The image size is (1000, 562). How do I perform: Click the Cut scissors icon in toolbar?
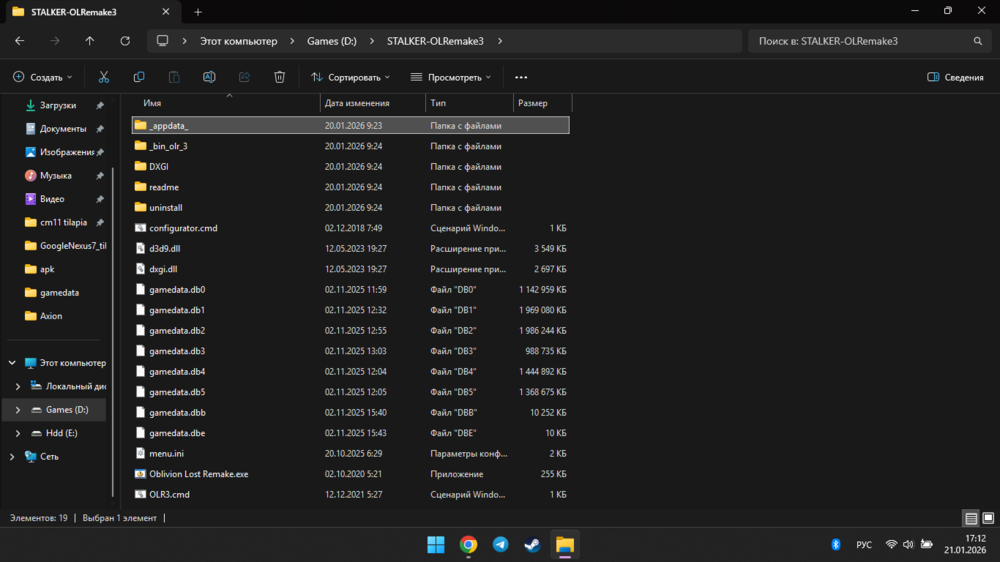coord(103,77)
